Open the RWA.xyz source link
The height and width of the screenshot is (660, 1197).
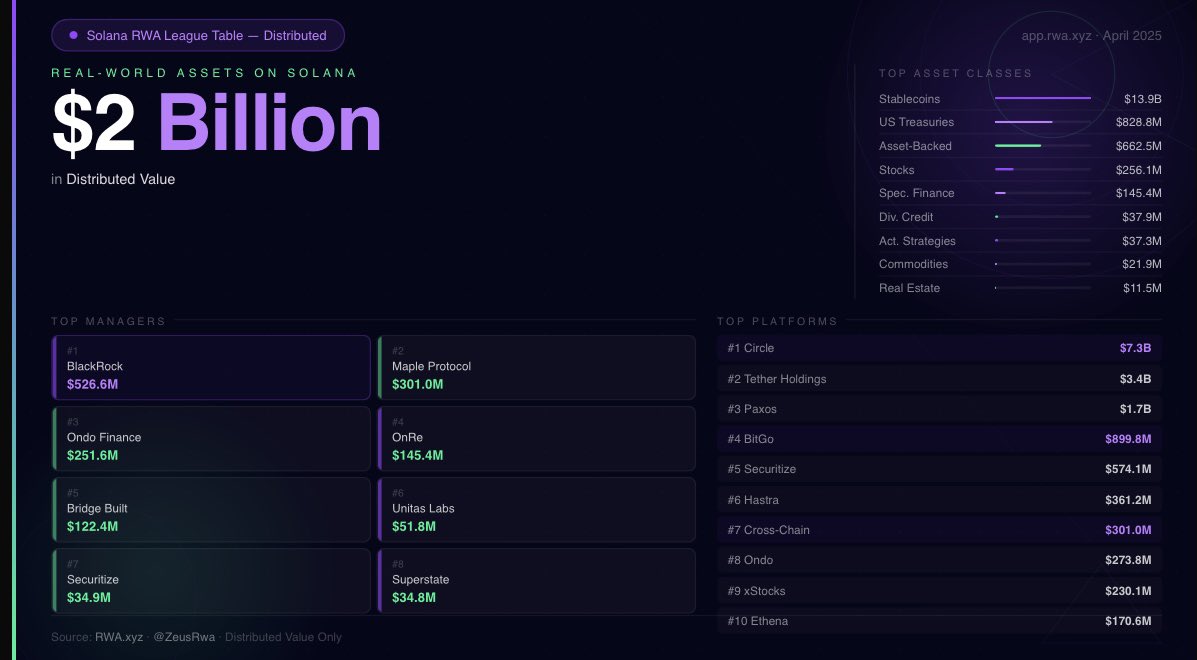tap(116, 637)
